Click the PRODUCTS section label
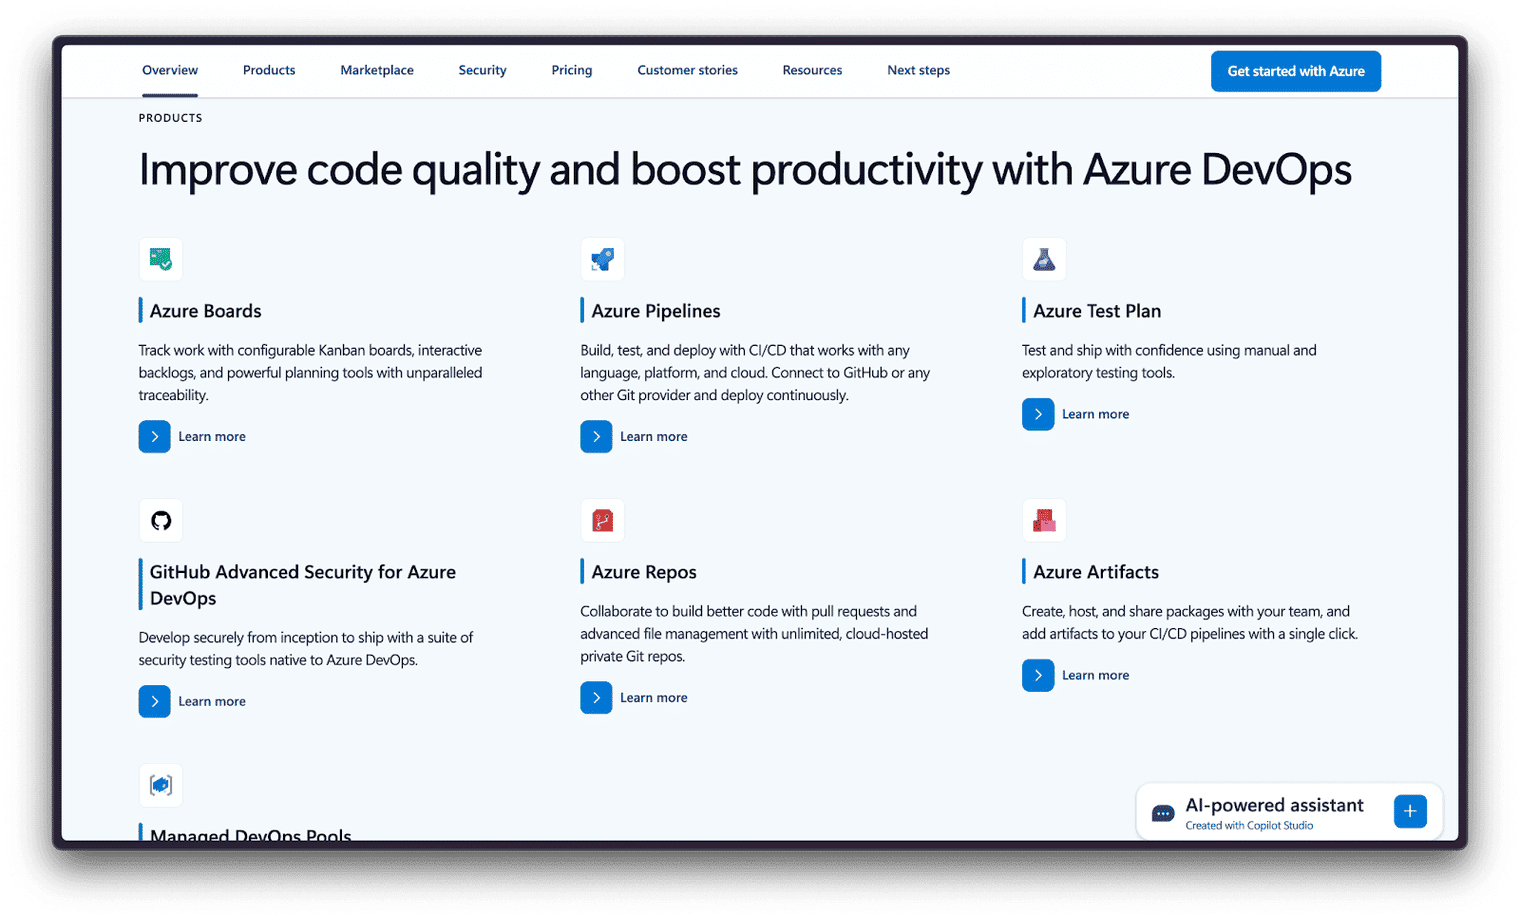 [170, 118]
